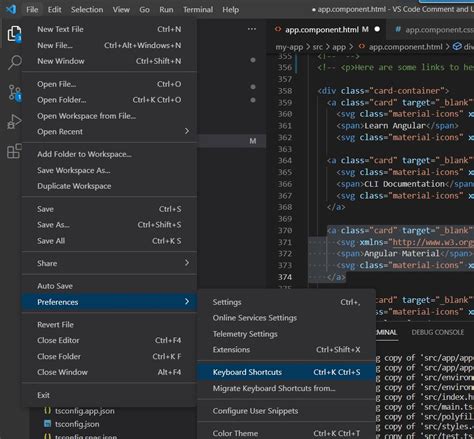Viewport: 474px width, 439px height.
Task: Choose Duplicate Workspace
Action: pos(109,186)
